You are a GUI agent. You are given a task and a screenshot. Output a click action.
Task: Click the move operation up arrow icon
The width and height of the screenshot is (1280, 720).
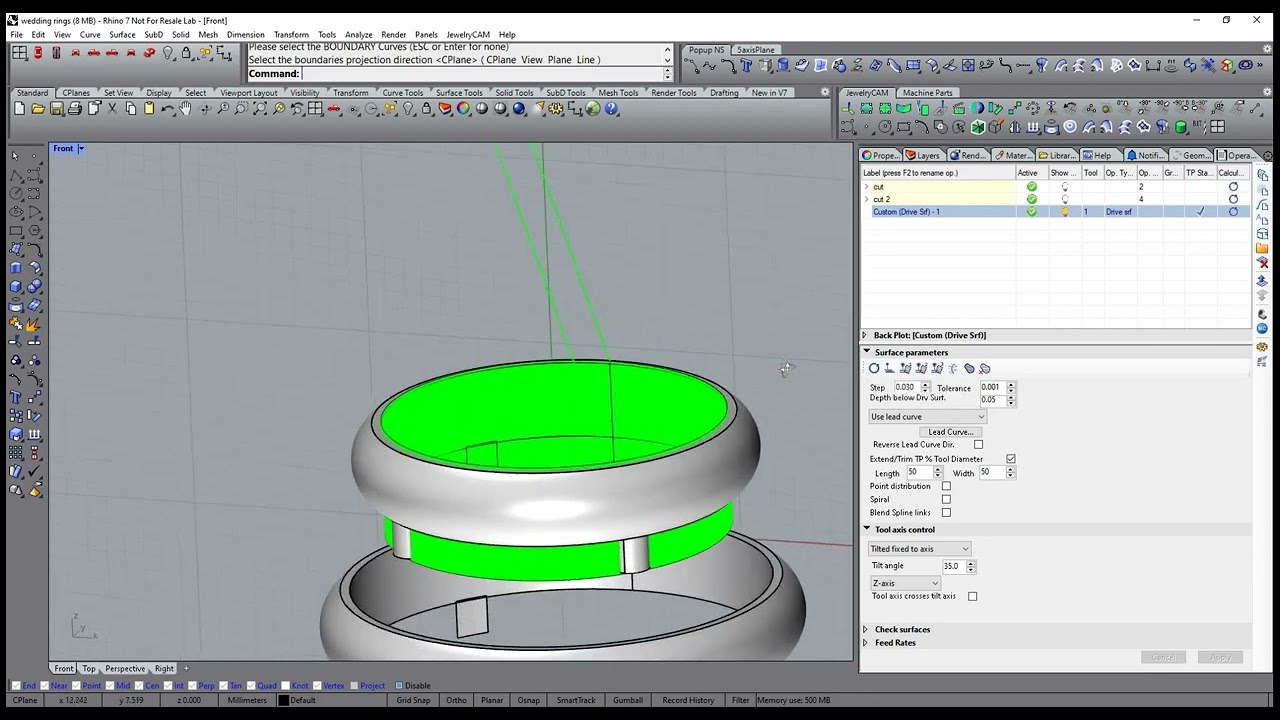click(1262, 280)
